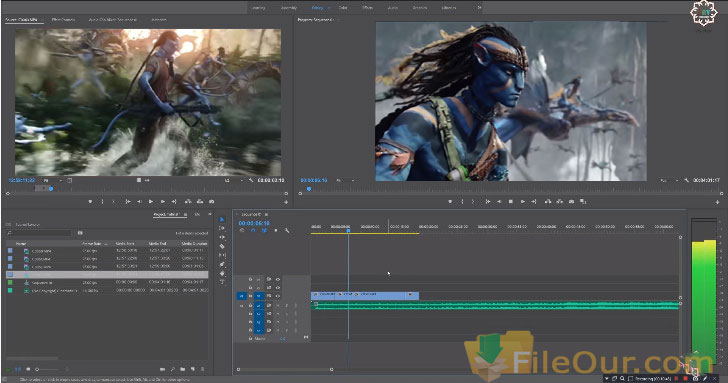The height and width of the screenshot is (383, 728).
Task: Select the Track Select Forward tool
Action: point(222,228)
